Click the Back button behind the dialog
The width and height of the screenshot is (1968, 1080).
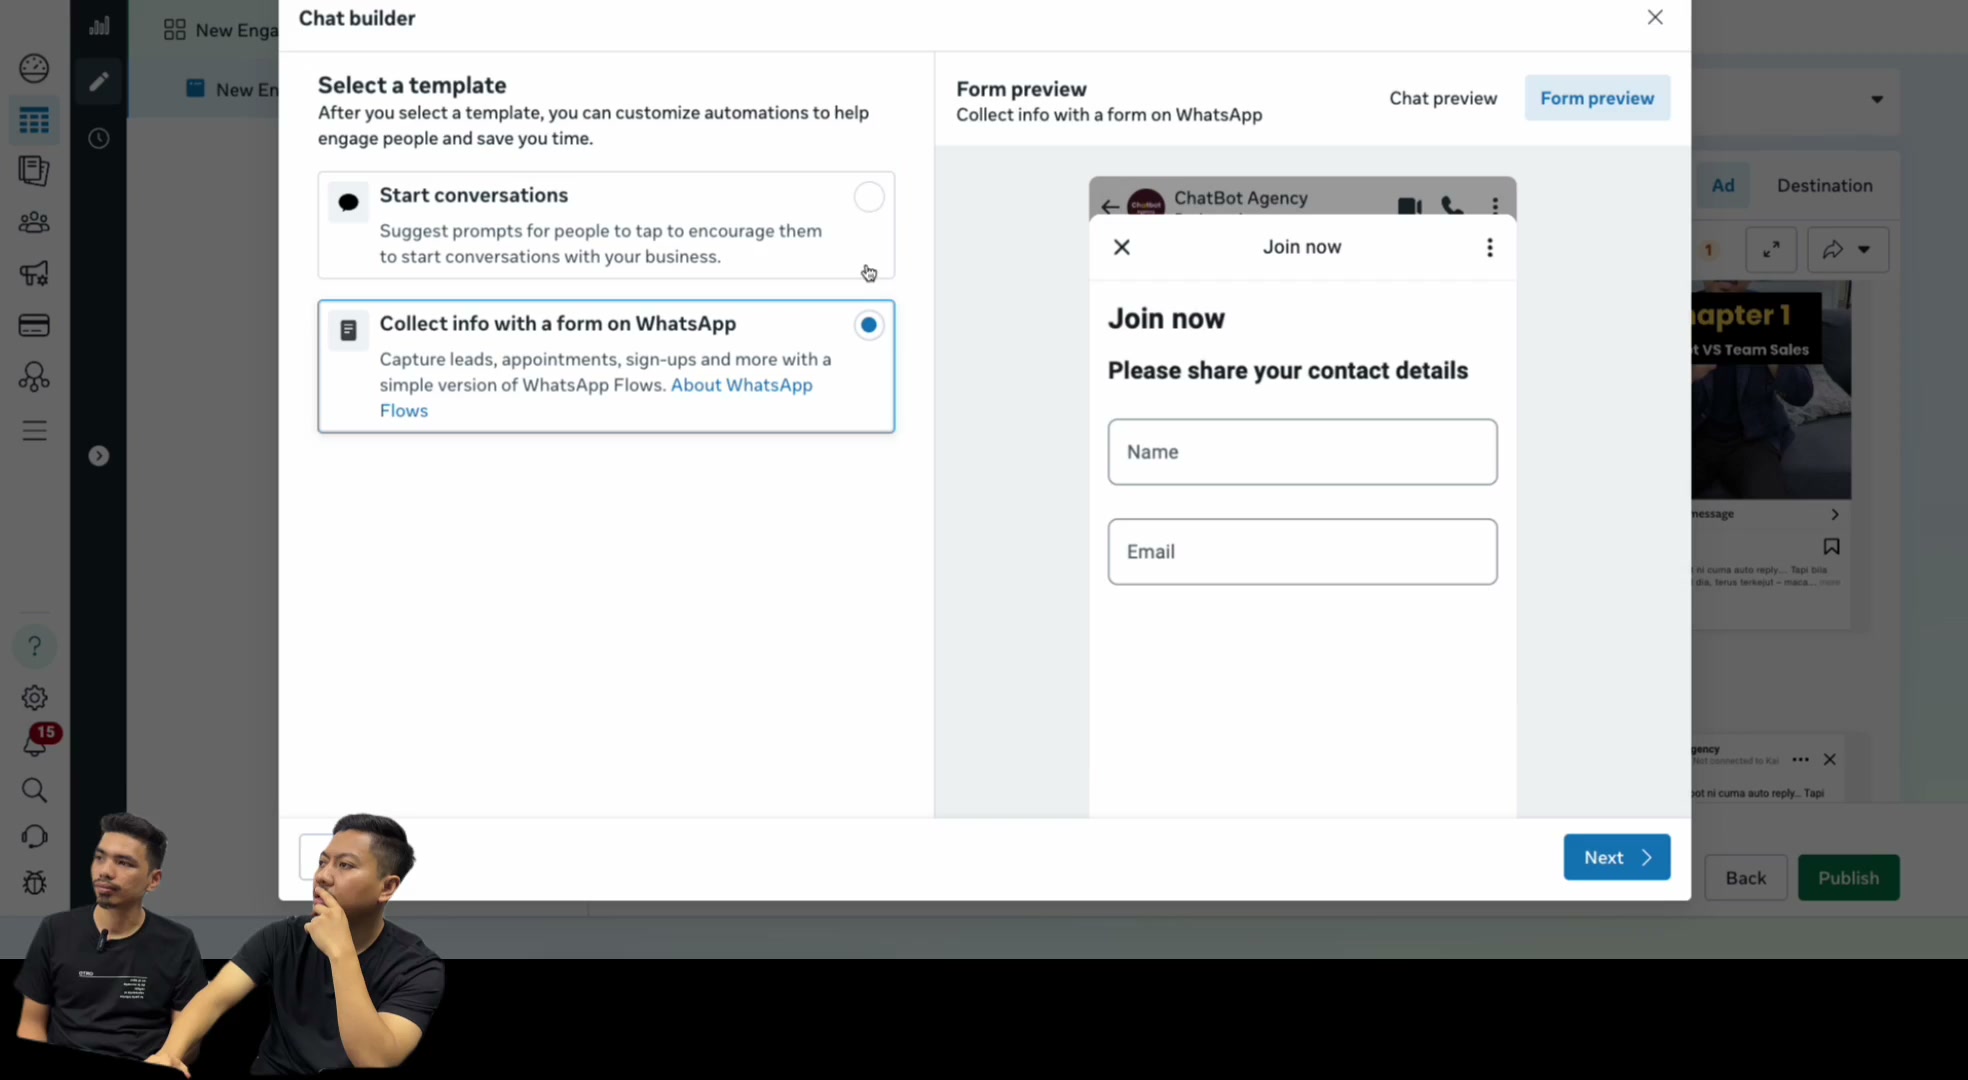(x=1746, y=877)
